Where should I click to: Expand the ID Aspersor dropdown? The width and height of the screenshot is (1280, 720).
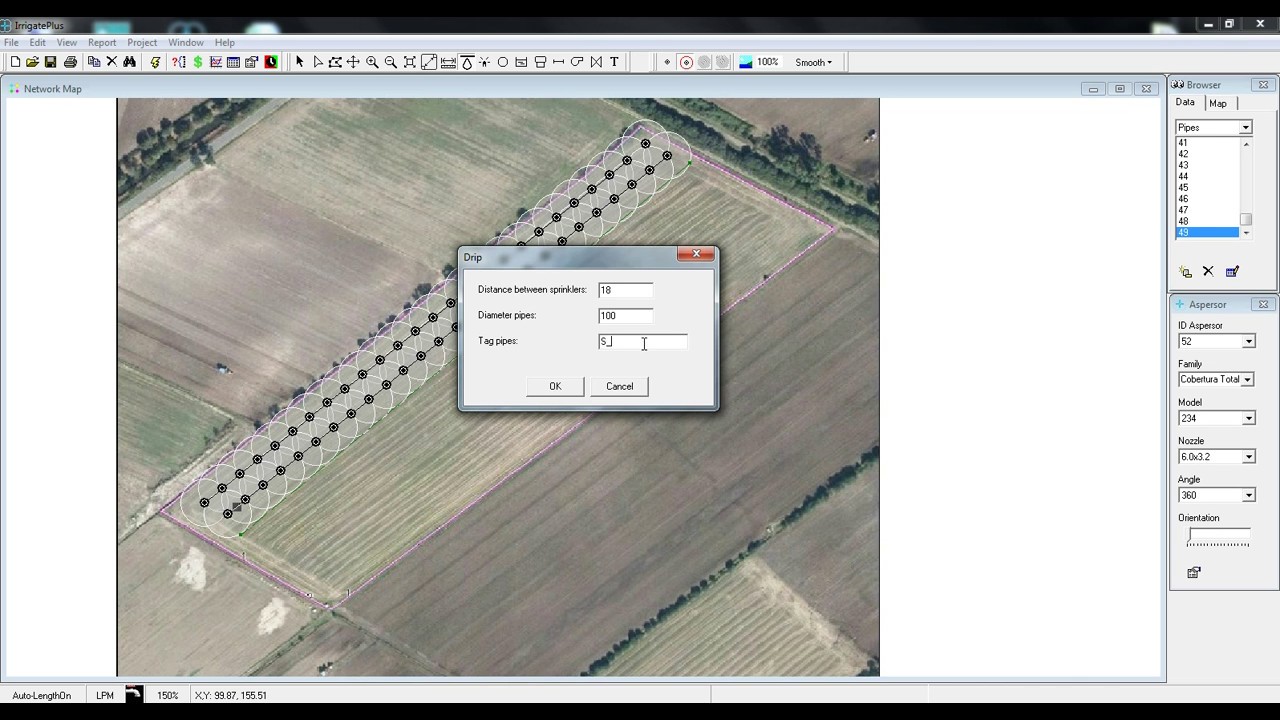pyautogui.click(x=1249, y=341)
